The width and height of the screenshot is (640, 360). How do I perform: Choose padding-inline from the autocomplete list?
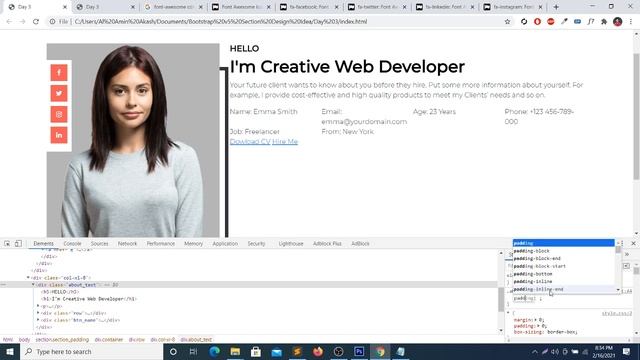click(x=564, y=282)
